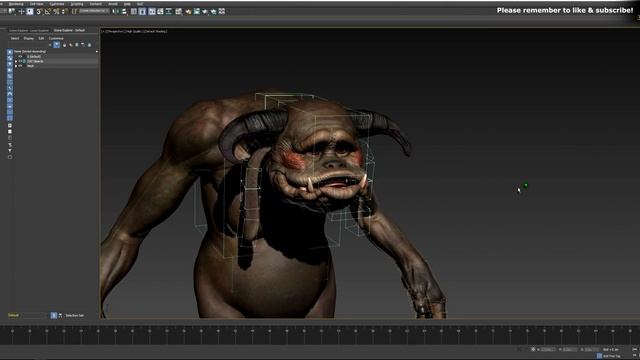Screen dimensions: 640x360
Task: Open the Civil View menu
Action: click(37, 4)
